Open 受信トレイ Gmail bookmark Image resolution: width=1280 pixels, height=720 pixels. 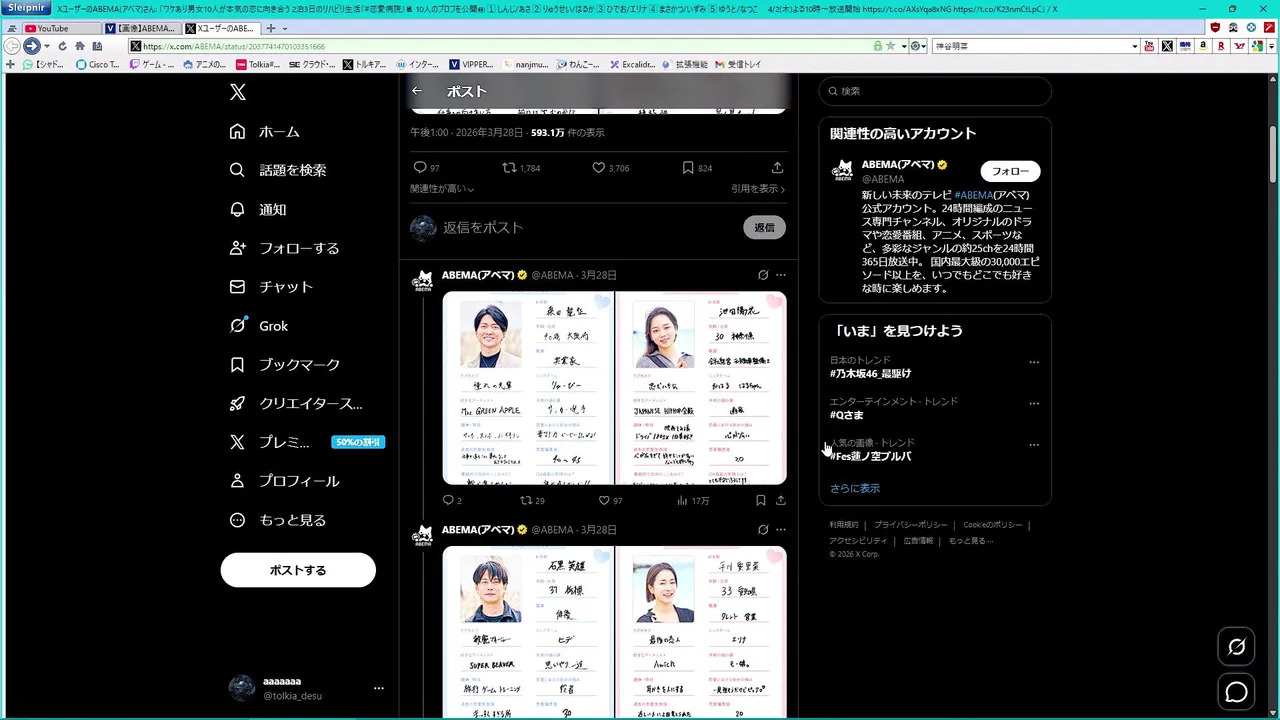coord(737,64)
